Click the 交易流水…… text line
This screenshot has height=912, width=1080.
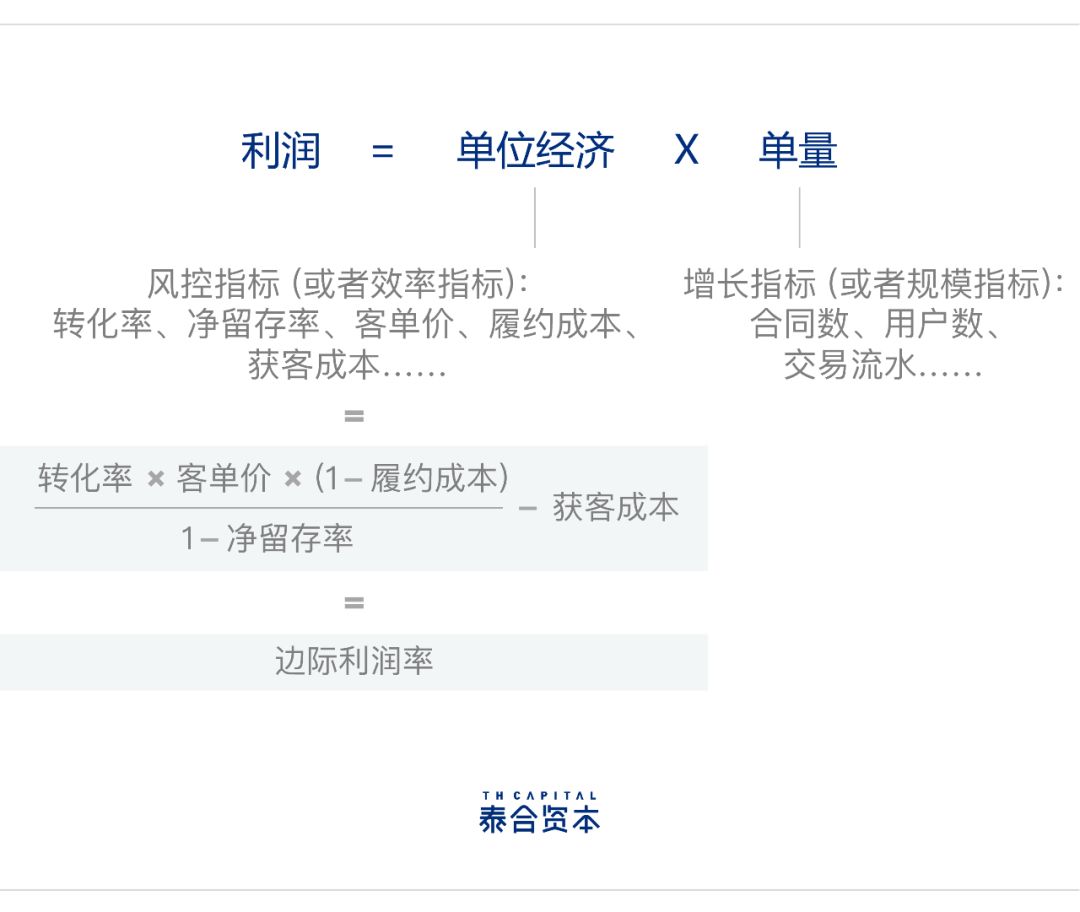[x=883, y=364]
